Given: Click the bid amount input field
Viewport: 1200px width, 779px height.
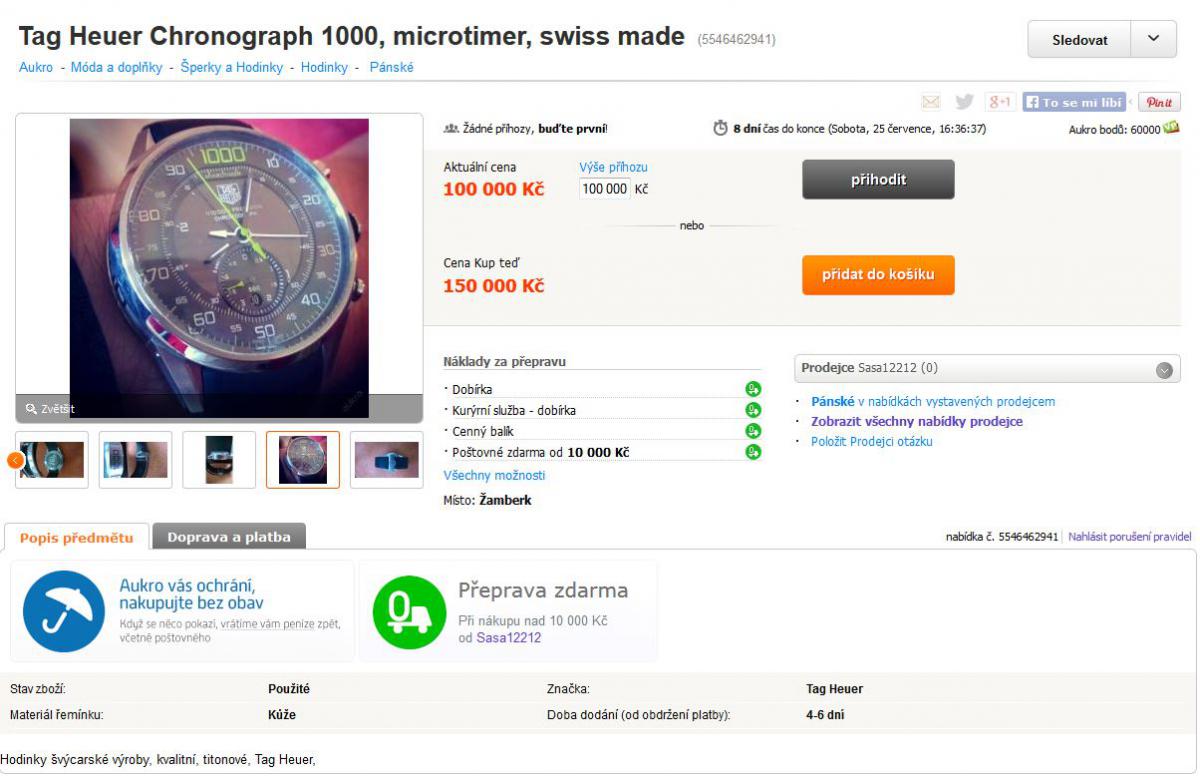Looking at the screenshot, I should [x=605, y=188].
